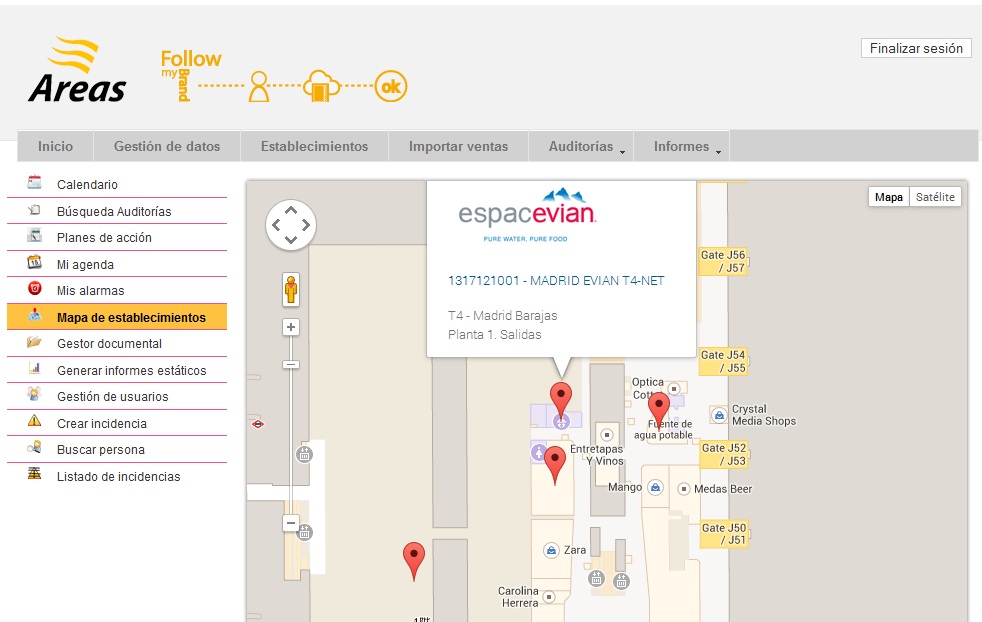Pan map up with the pan control's up arrow
Viewport: 982px width, 622px height.
291,210
